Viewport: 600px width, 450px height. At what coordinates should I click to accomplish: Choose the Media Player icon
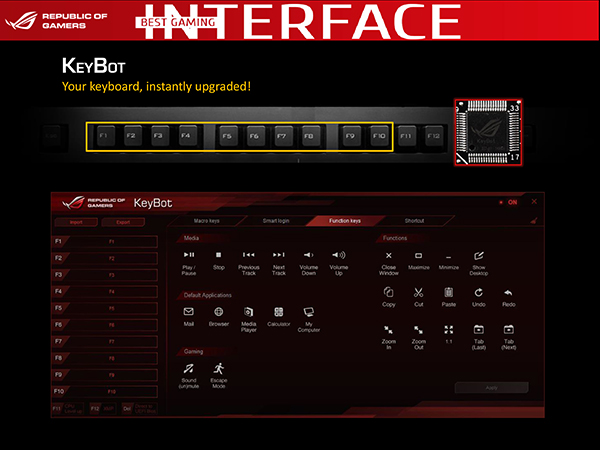point(248,312)
